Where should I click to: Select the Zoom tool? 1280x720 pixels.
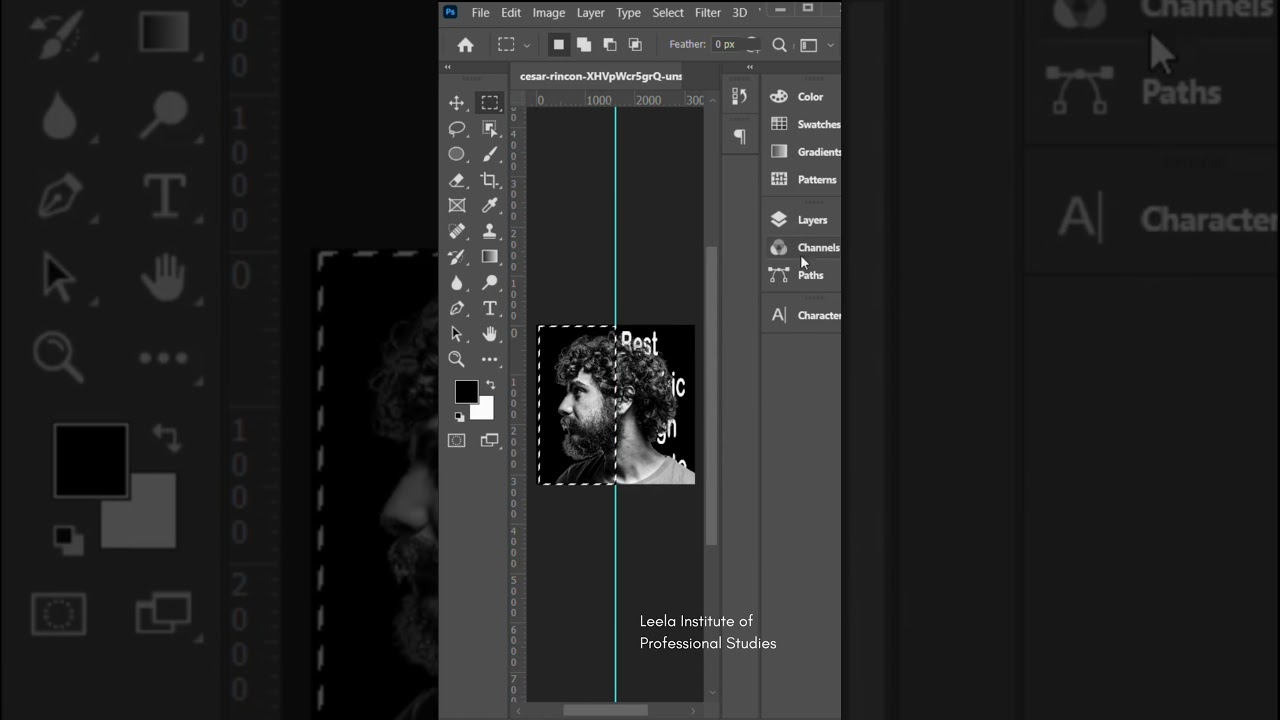(457, 359)
